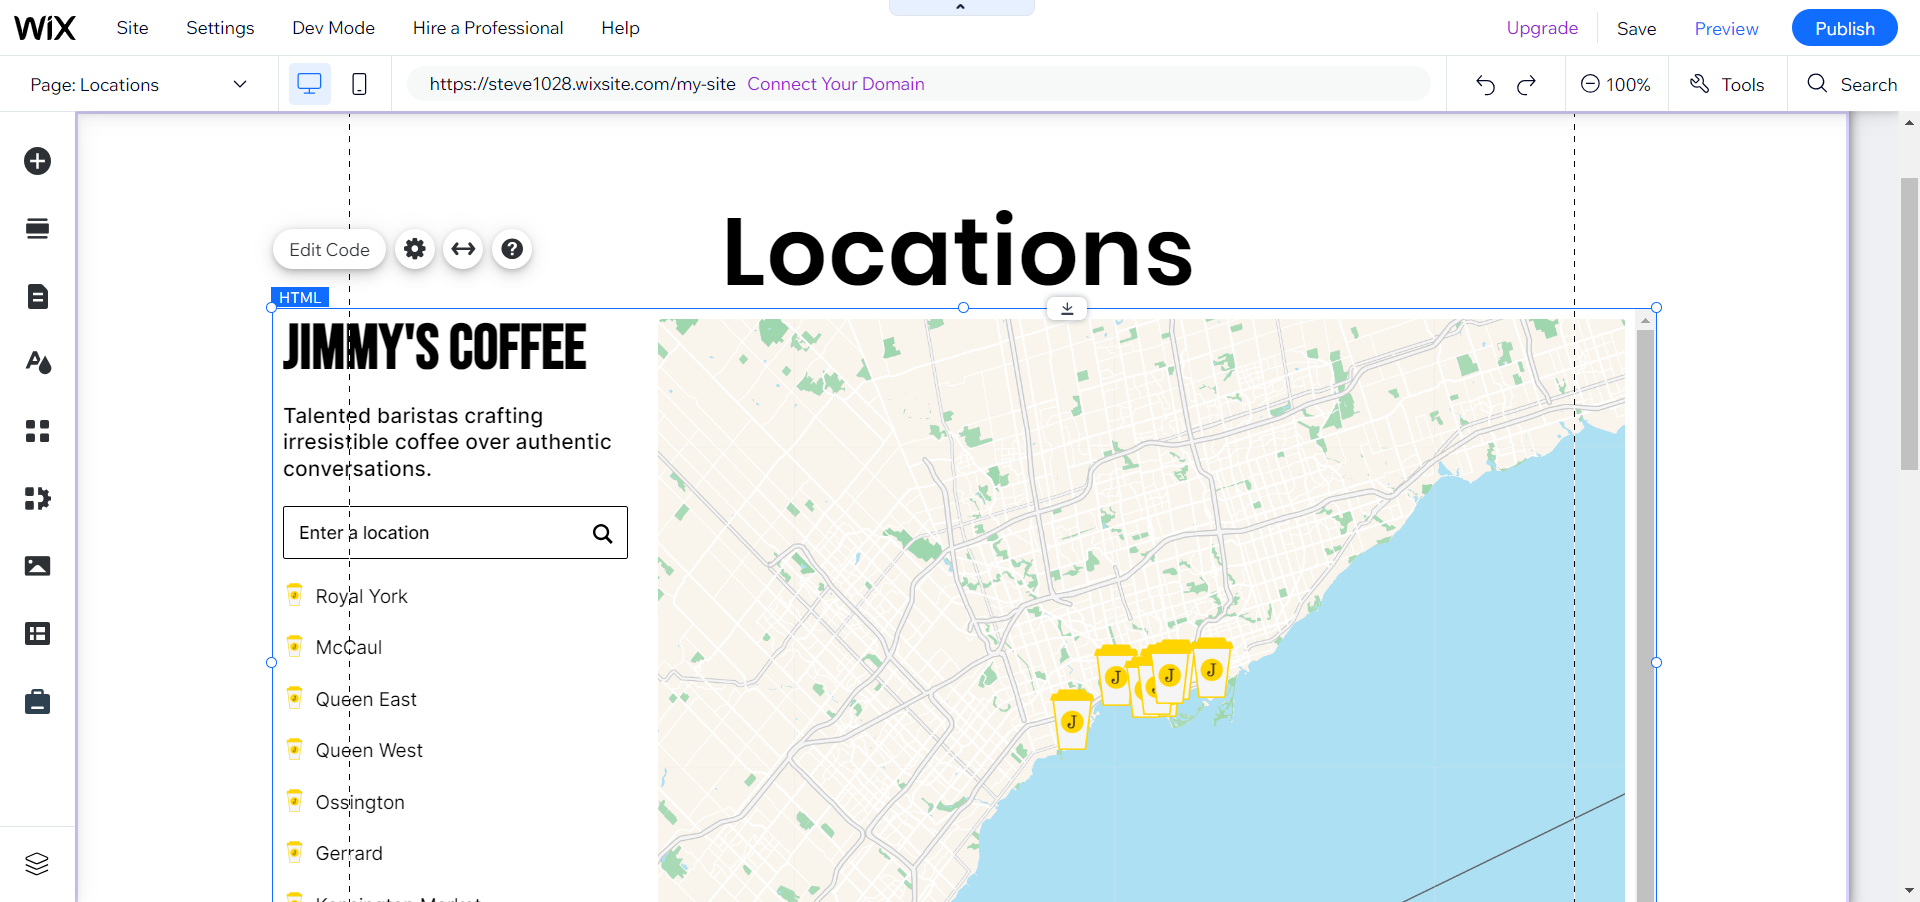The image size is (1920, 902).
Task: Open the briefcase icon in sidebar
Action: 37,702
